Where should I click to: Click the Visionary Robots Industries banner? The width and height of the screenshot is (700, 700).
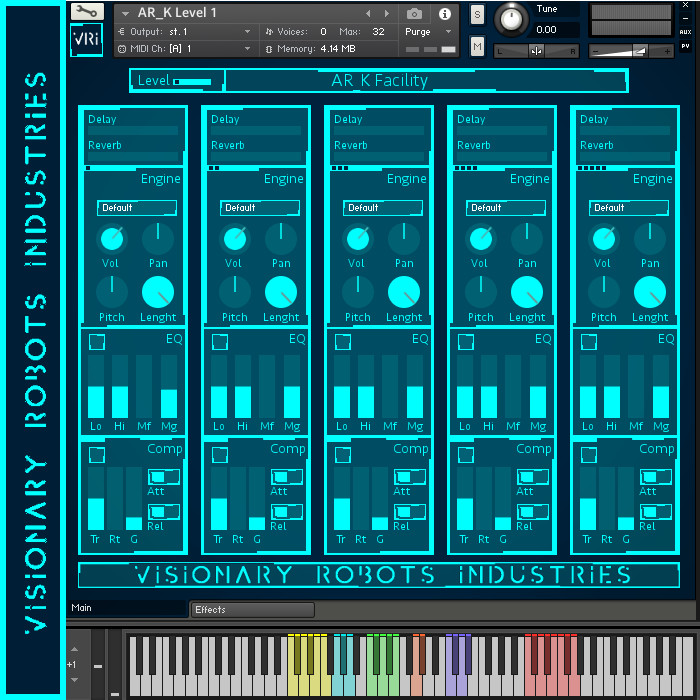pos(379,575)
